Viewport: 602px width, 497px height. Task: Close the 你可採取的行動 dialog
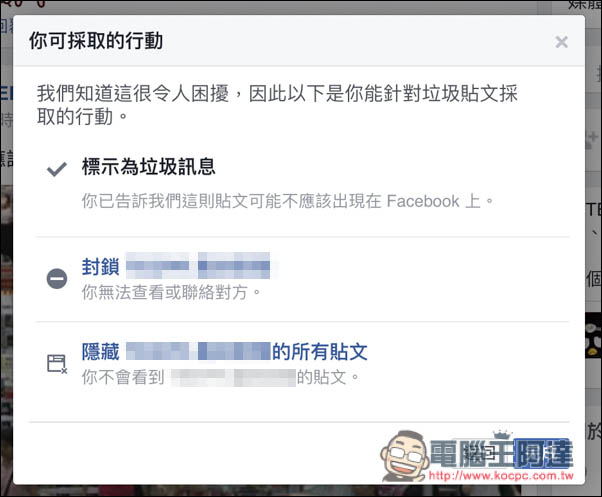click(561, 42)
